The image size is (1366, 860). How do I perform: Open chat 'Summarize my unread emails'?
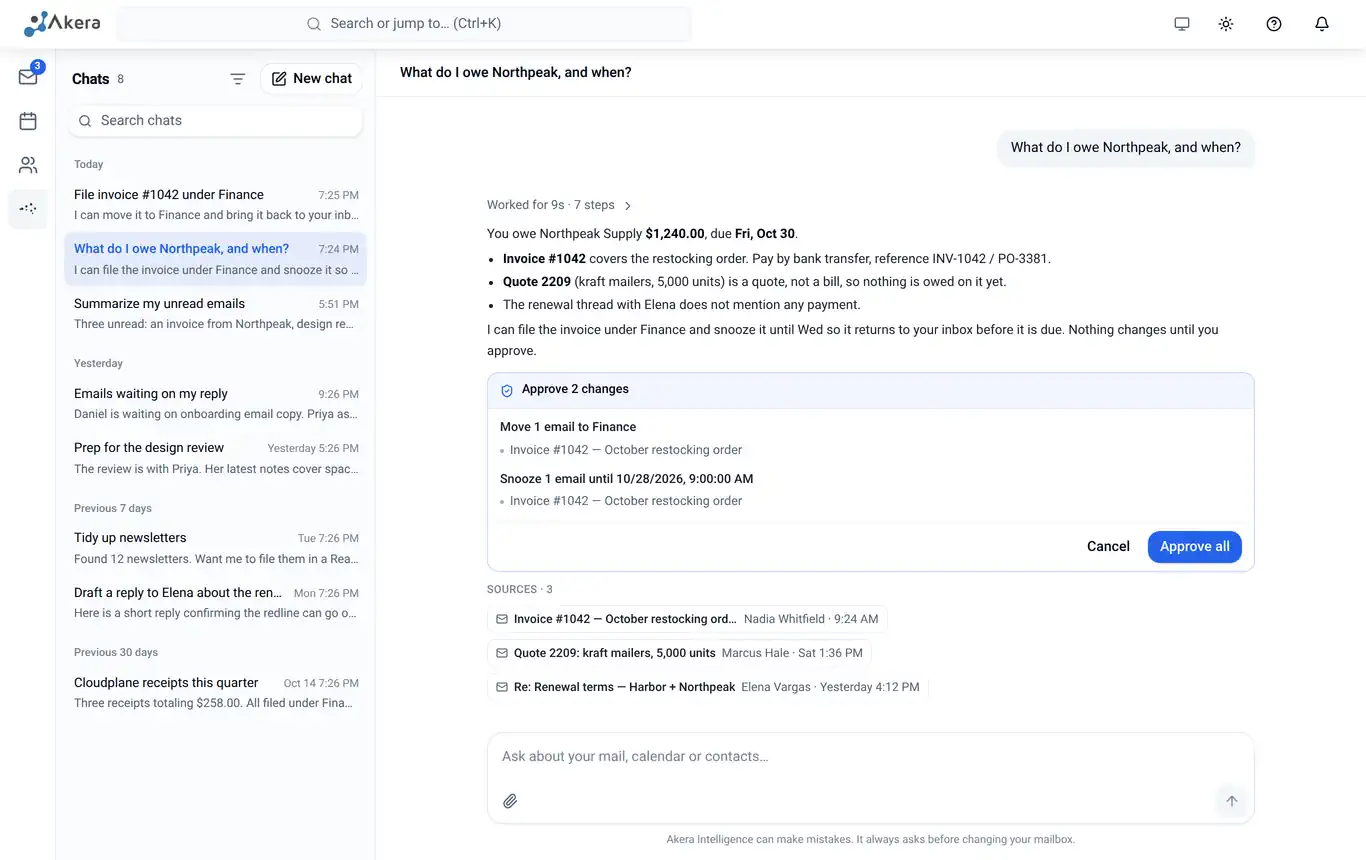click(216, 314)
